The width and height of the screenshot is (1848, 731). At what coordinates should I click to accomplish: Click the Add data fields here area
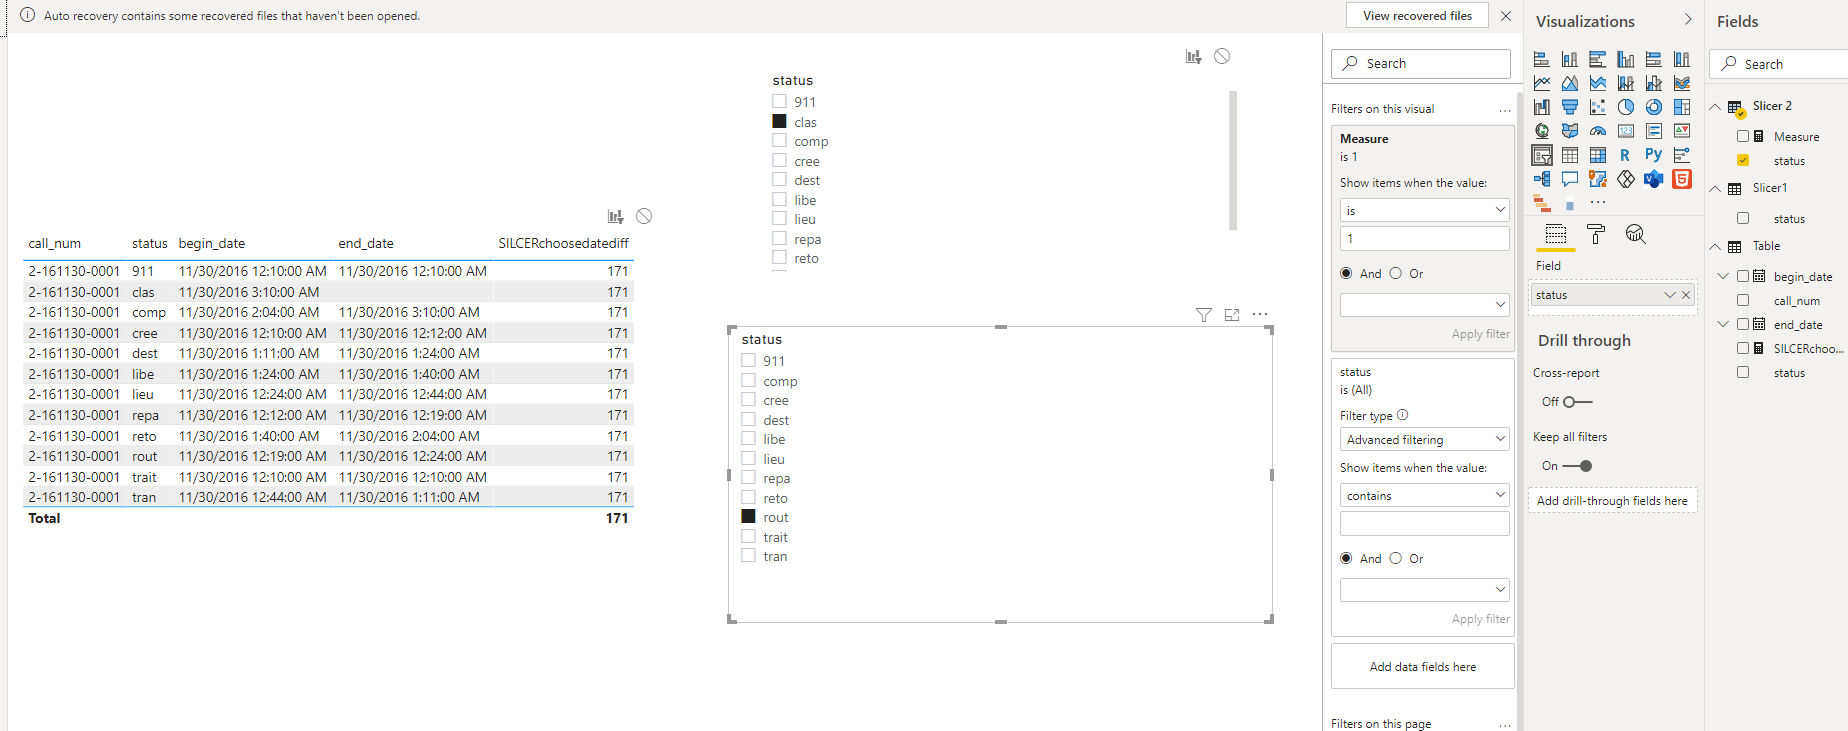[1422, 667]
